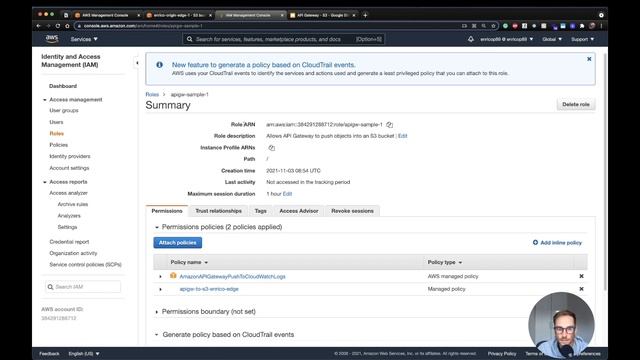Open the account user dropdown
This screenshot has width=640, height=360.
click(x=506, y=39)
